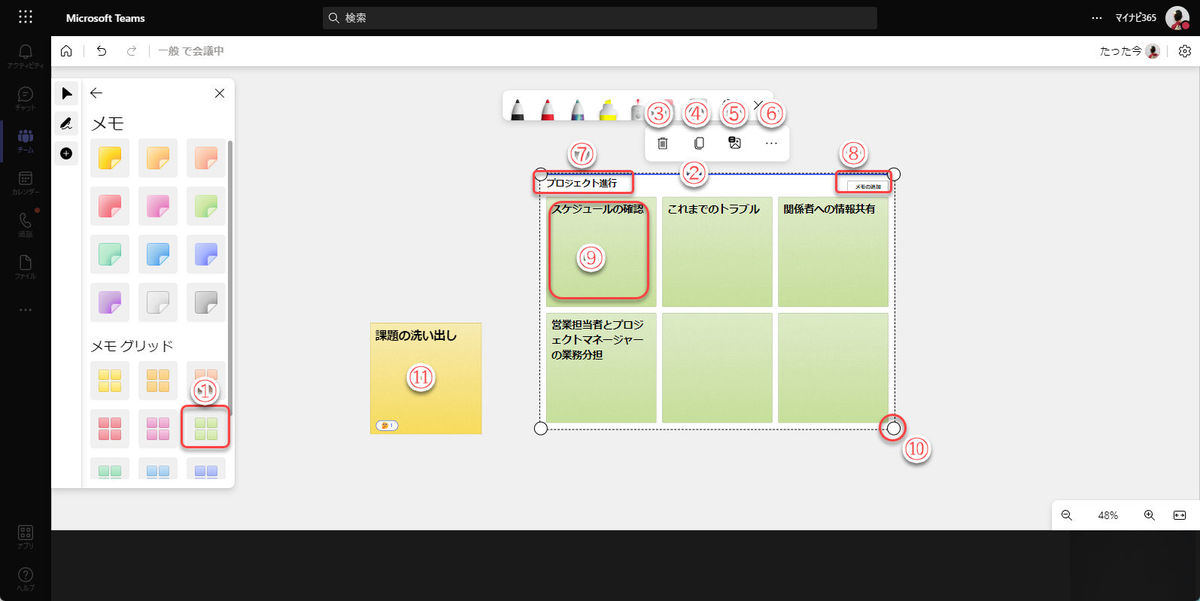Screen dimensions: 1200x601
Task: Open more options for note grid
Action: coord(771,144)
